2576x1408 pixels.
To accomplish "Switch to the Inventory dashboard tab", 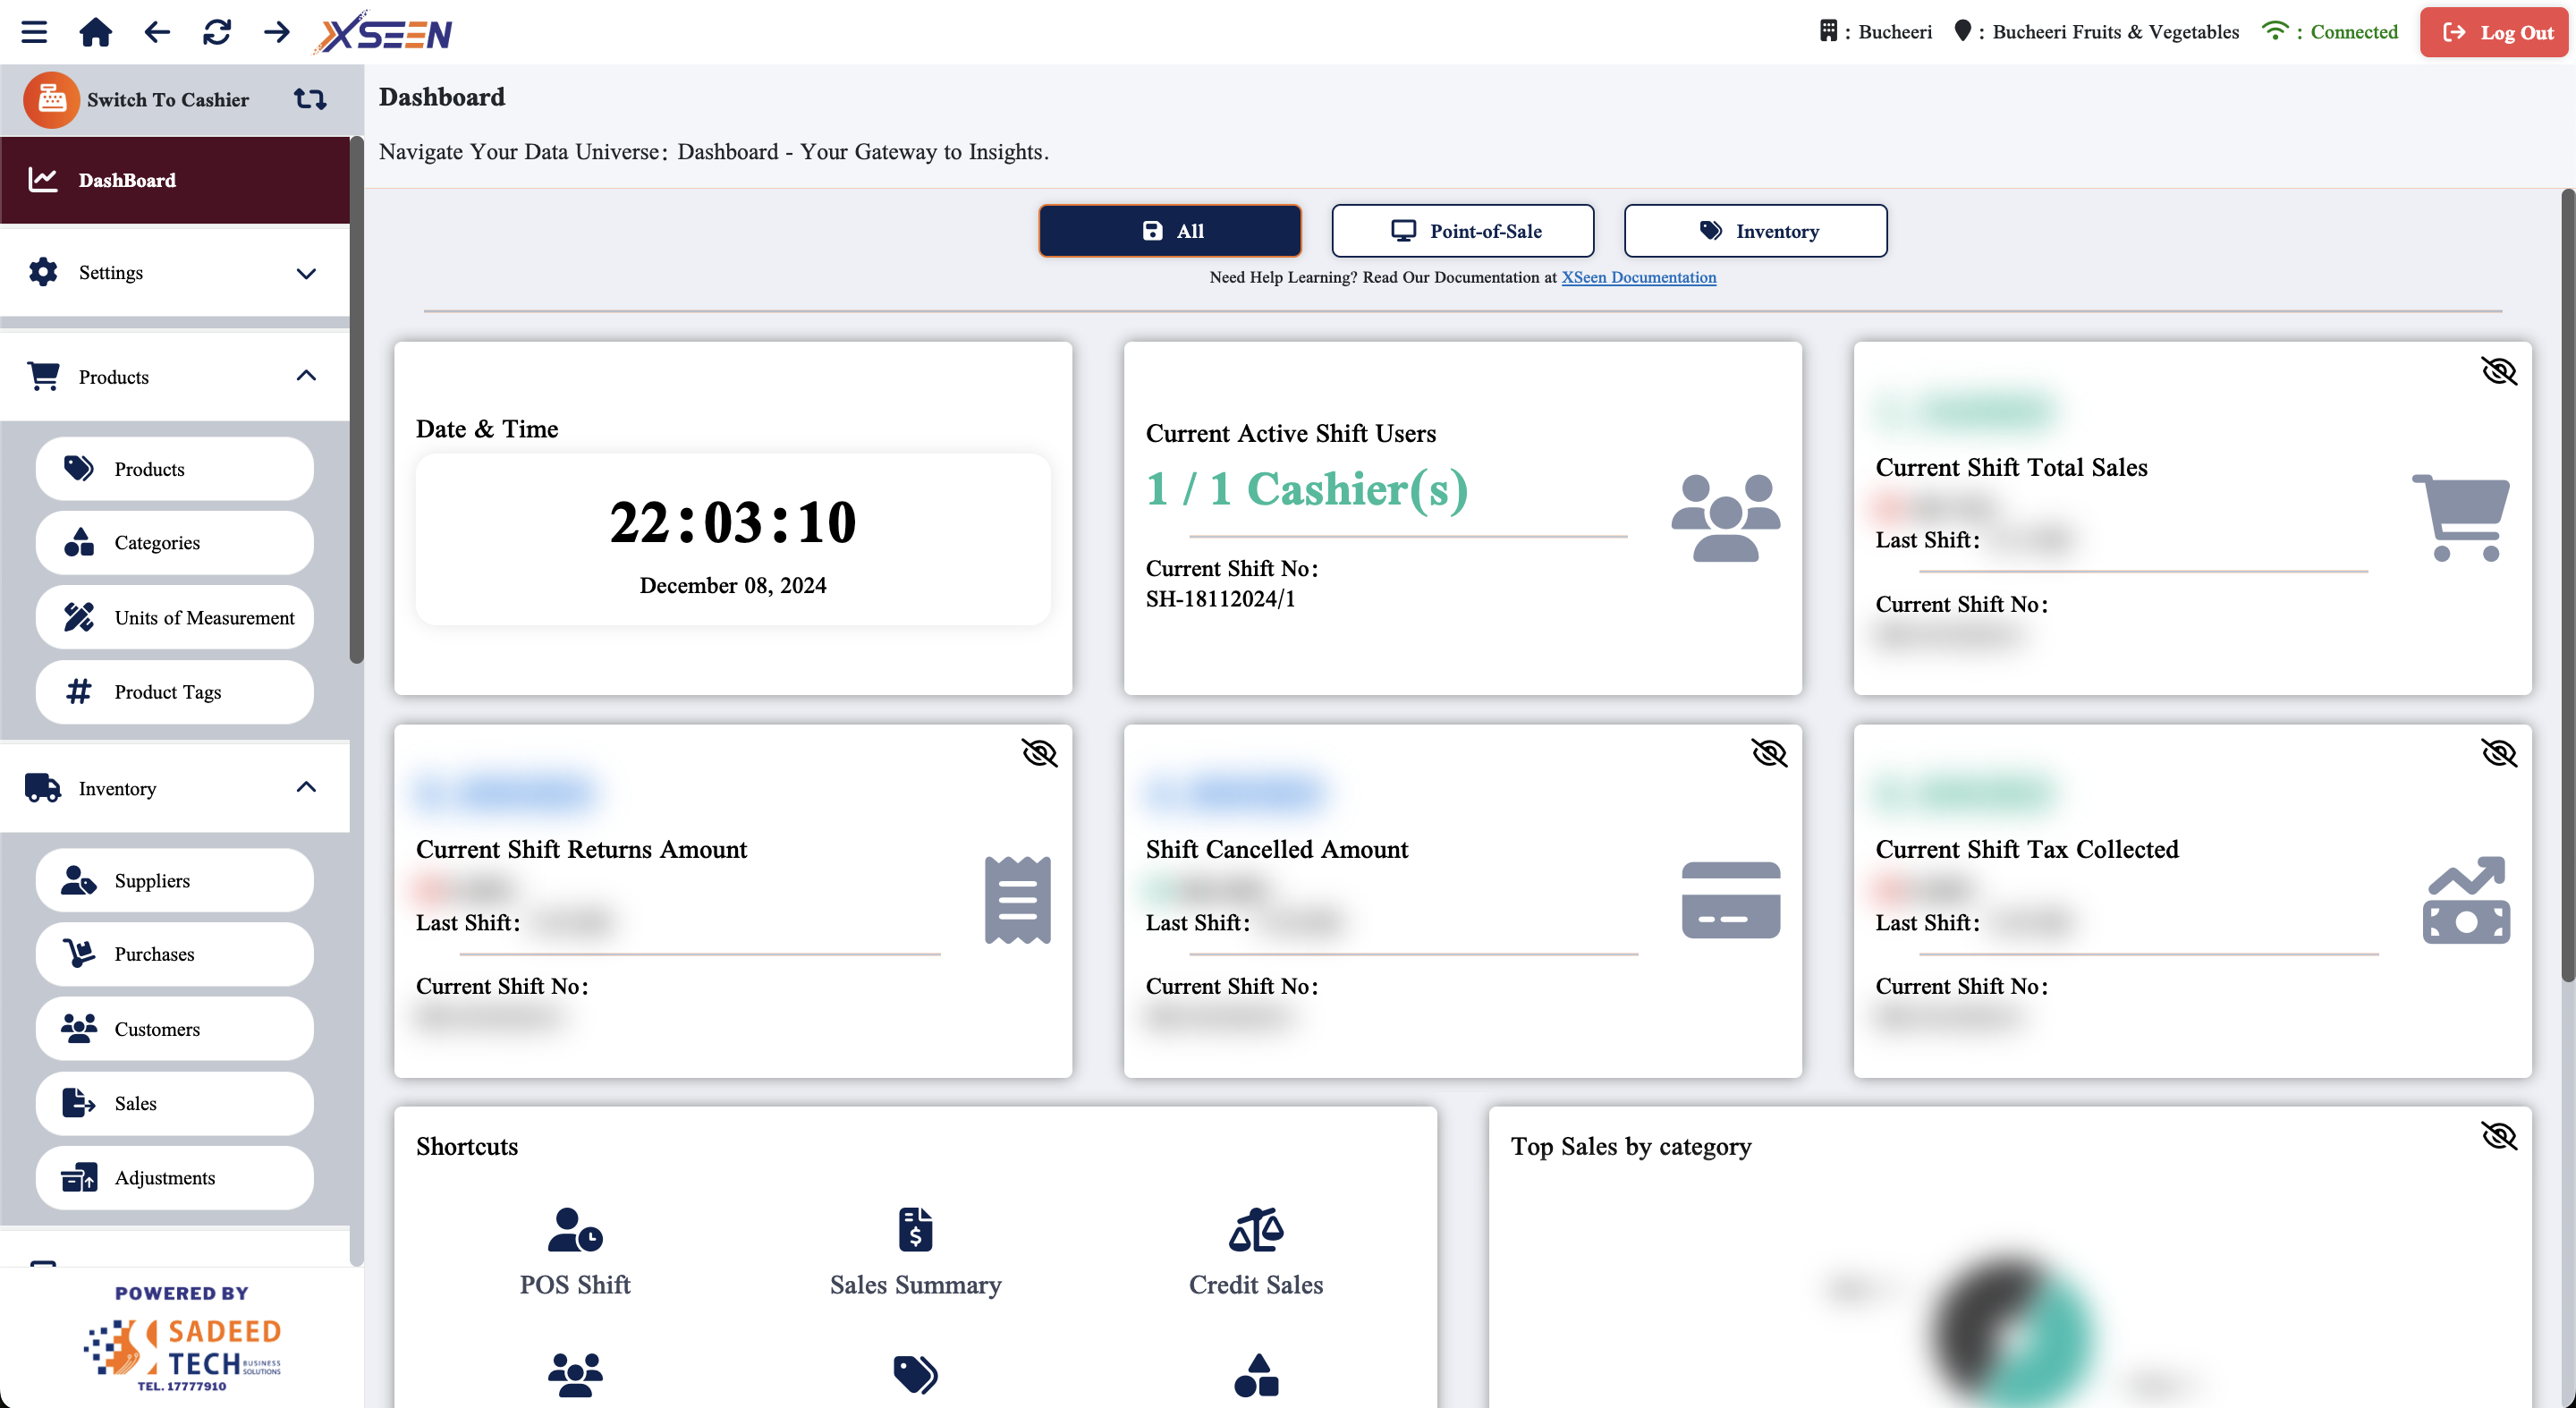I will coord(1755,231).
